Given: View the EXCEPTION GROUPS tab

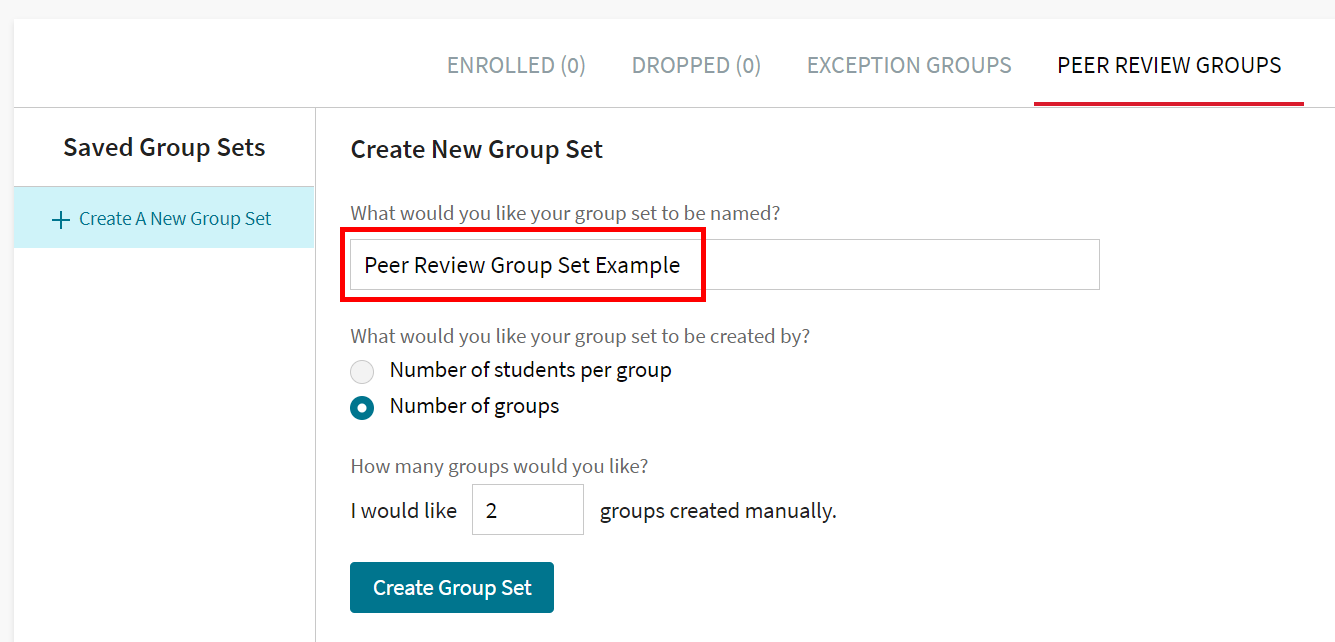Looking at the screenshot, I should [908, 65].
